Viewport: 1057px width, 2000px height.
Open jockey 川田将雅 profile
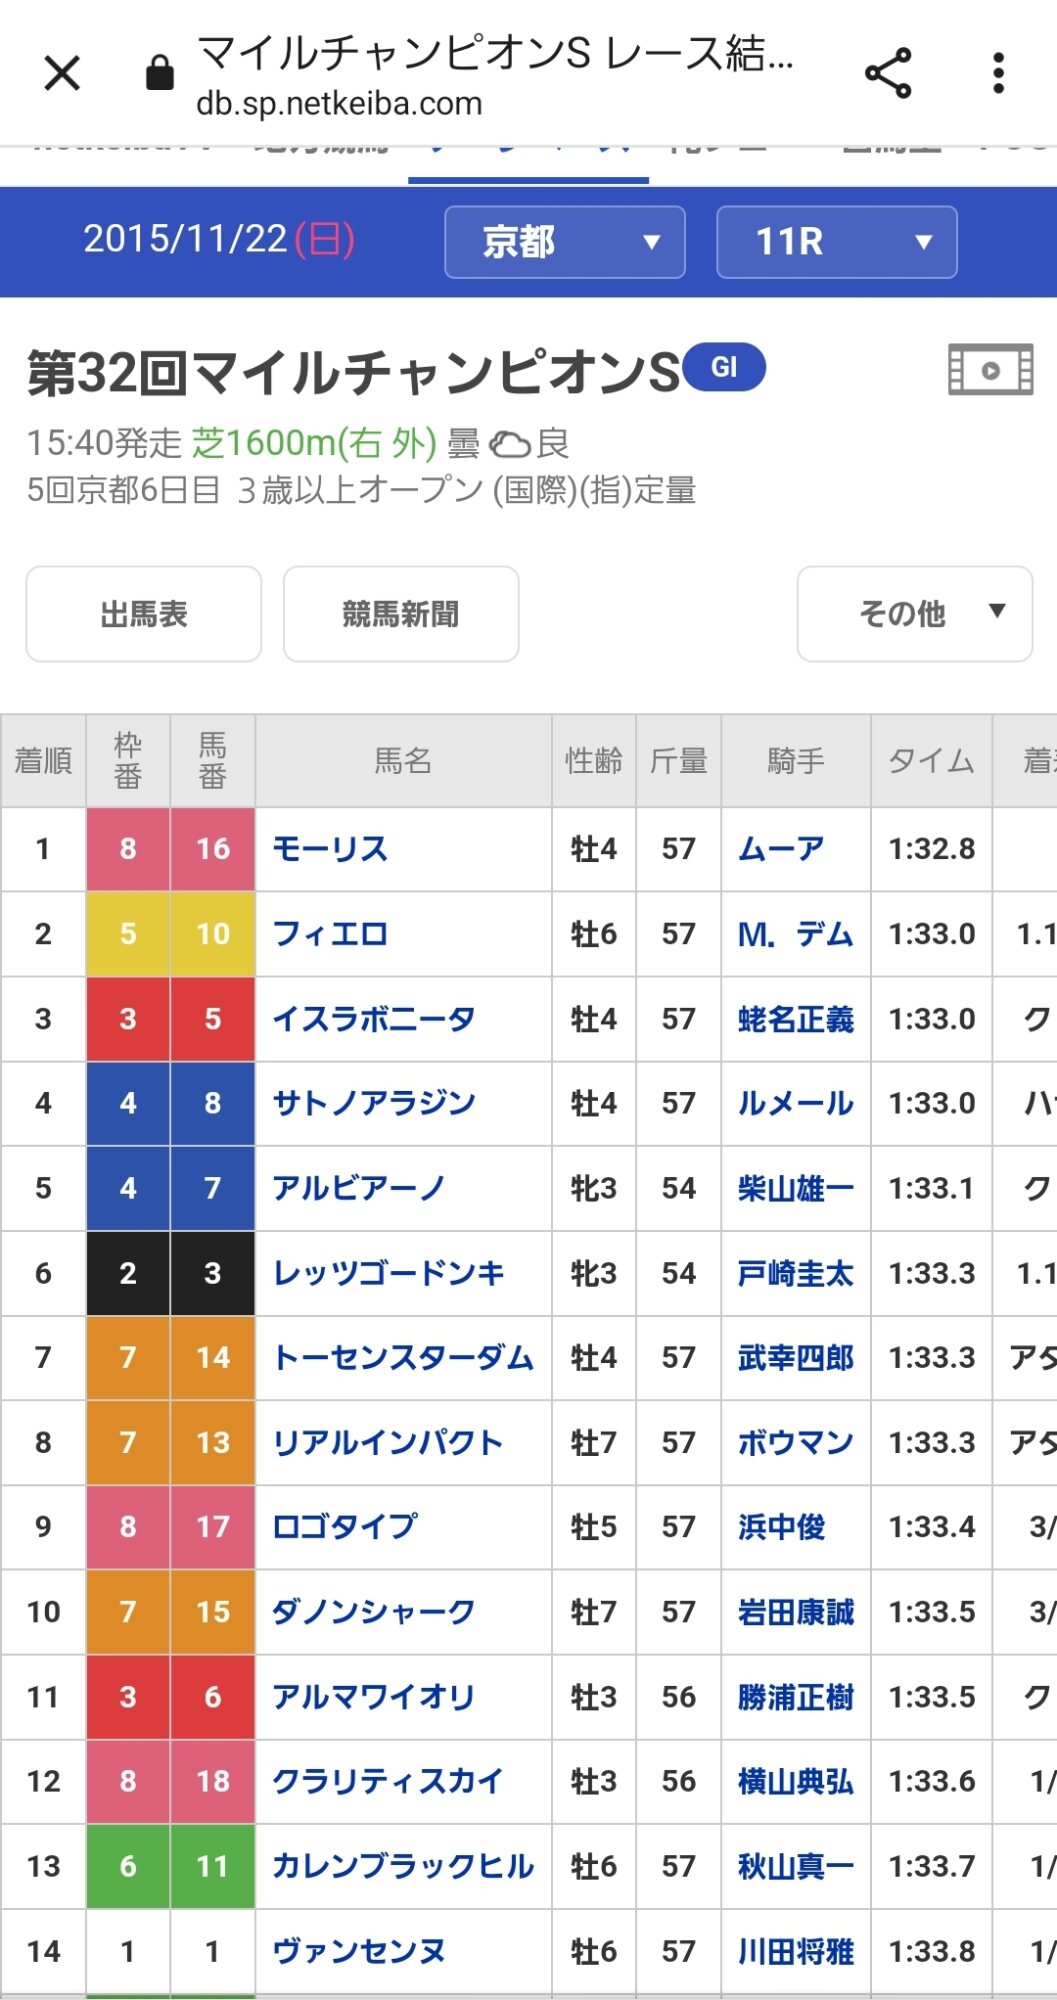pyautogui.click(x=795, y=1951)
